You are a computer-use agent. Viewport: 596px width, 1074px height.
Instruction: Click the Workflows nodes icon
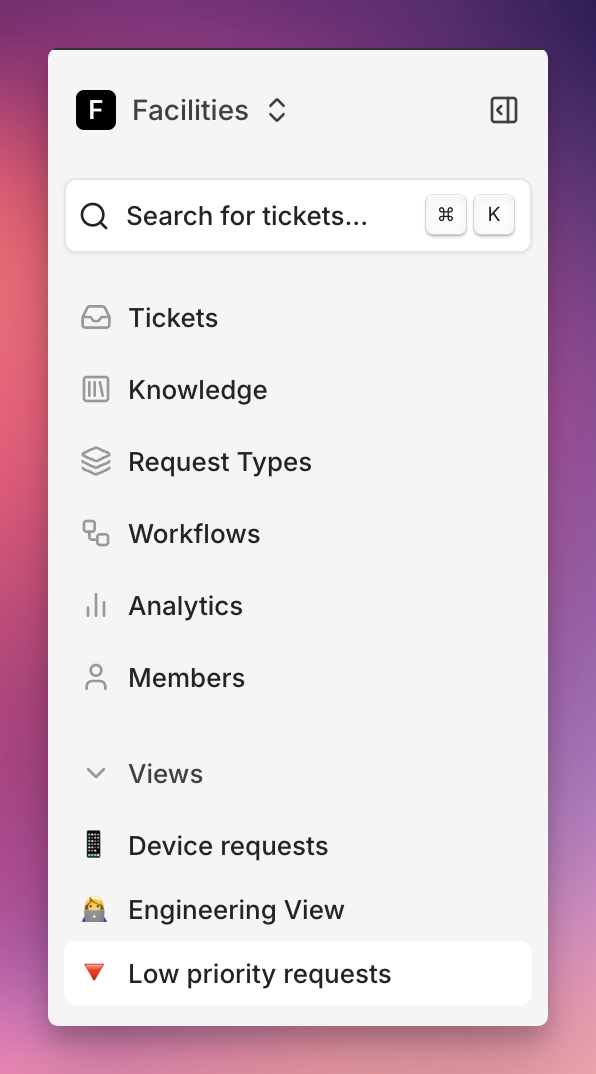coord(96,534)
